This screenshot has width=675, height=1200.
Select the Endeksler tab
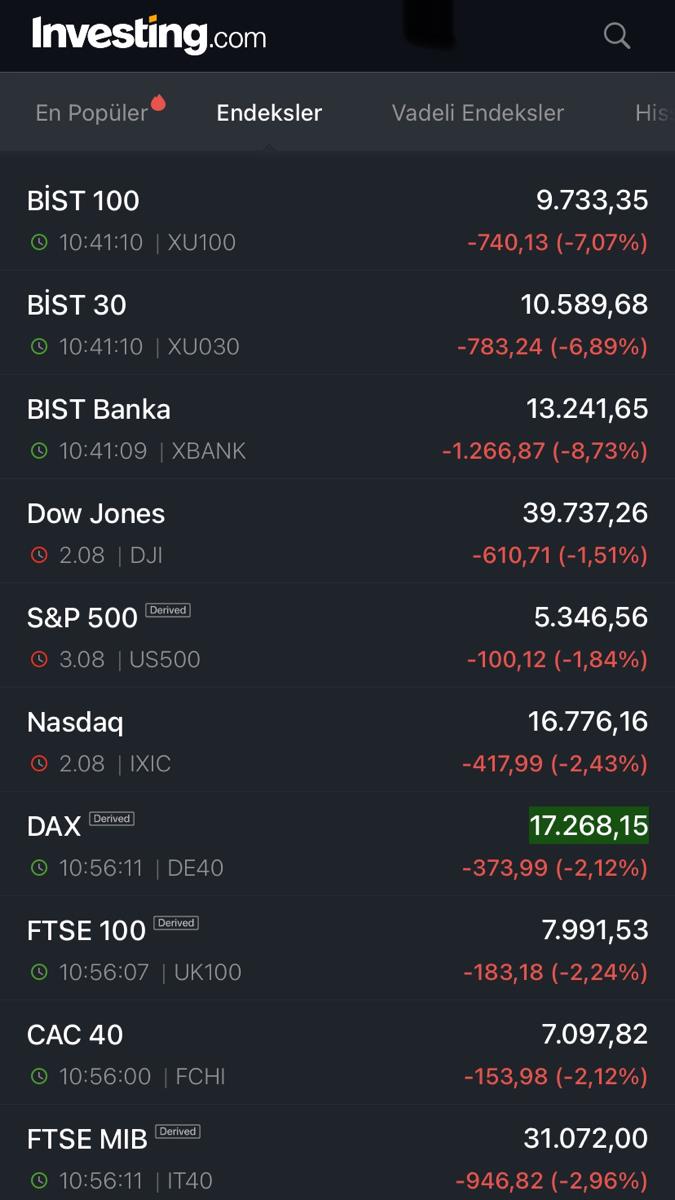coord(269,113)
